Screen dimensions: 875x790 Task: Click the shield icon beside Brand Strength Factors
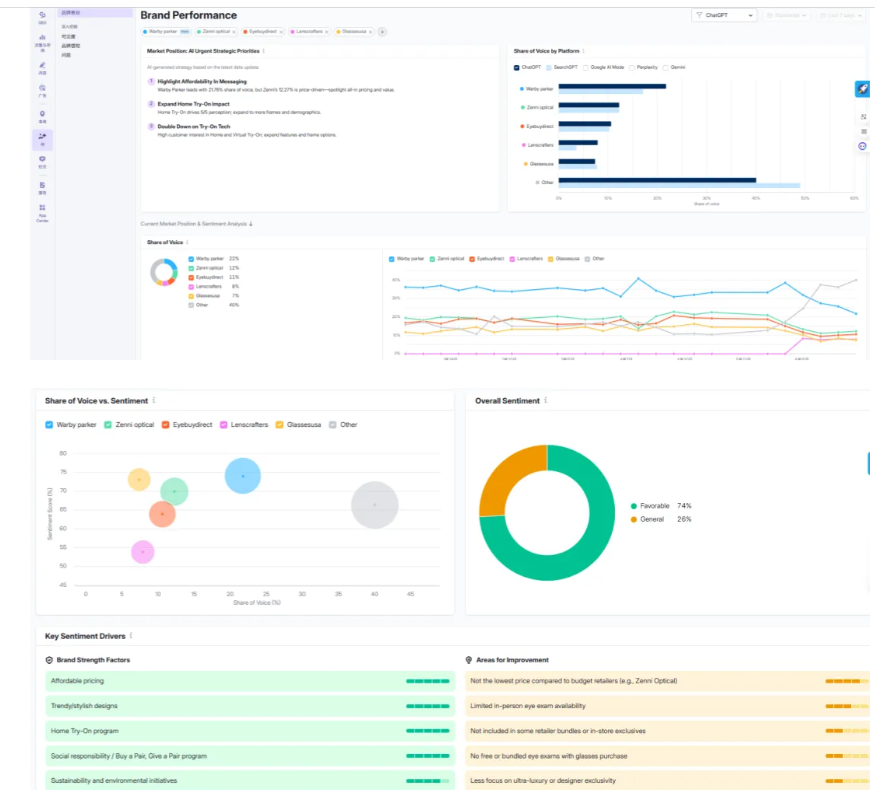pos(49,660)
